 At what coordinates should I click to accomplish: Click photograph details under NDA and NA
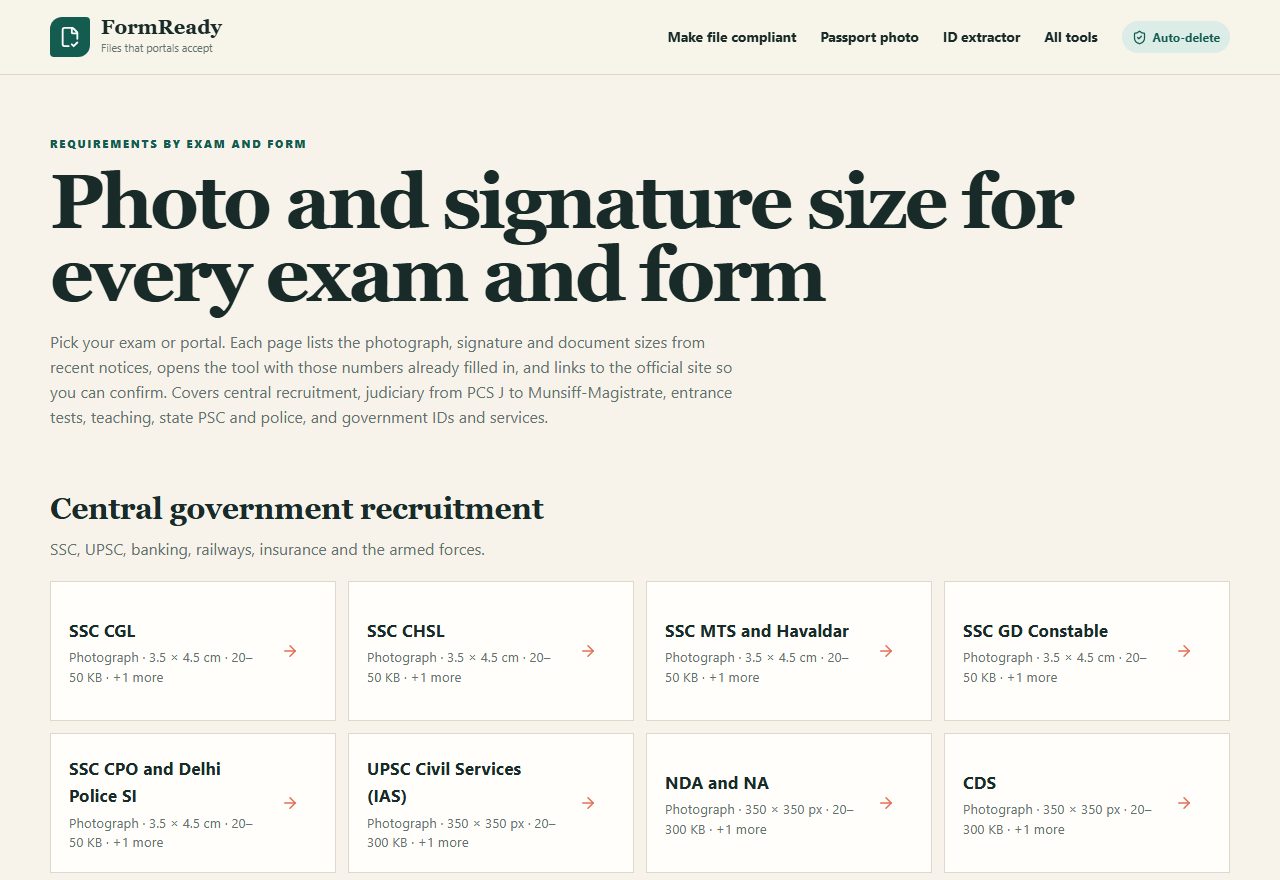pos(759,819)
